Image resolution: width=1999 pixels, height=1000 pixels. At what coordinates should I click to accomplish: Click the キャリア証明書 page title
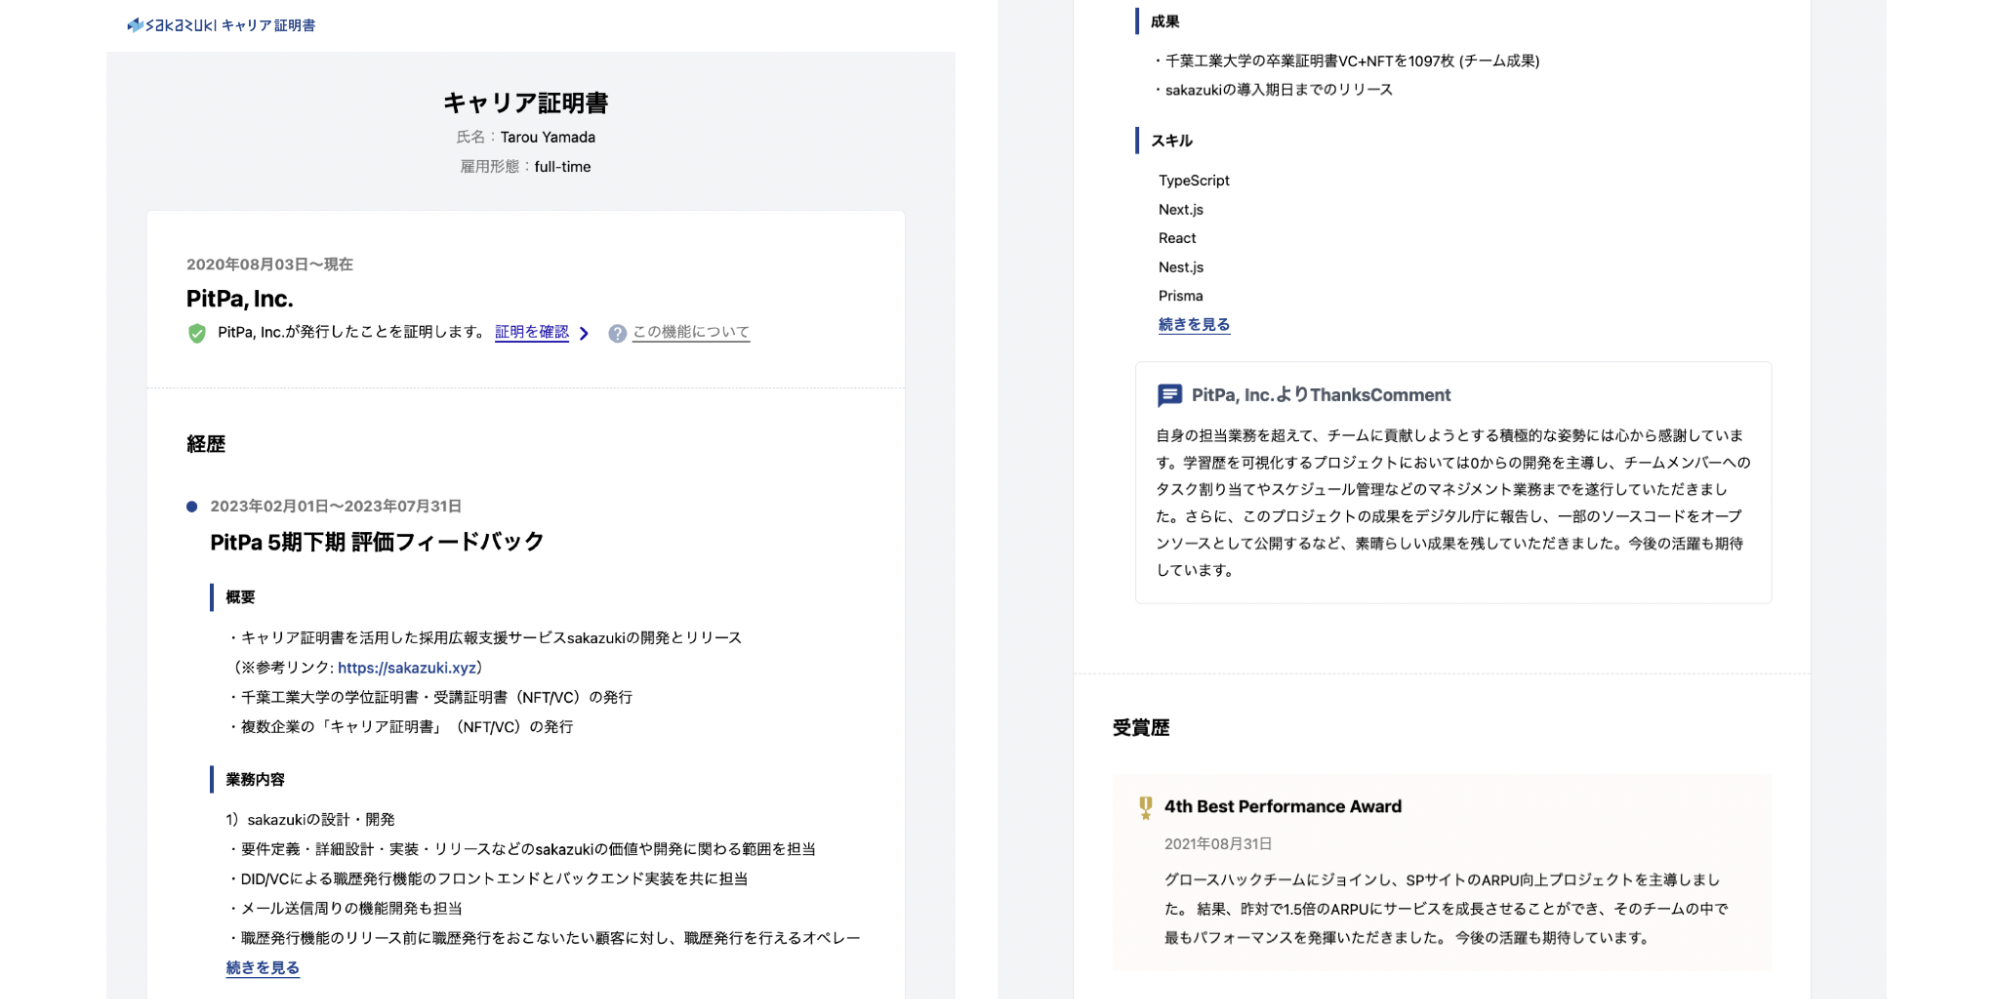point(526,103)
